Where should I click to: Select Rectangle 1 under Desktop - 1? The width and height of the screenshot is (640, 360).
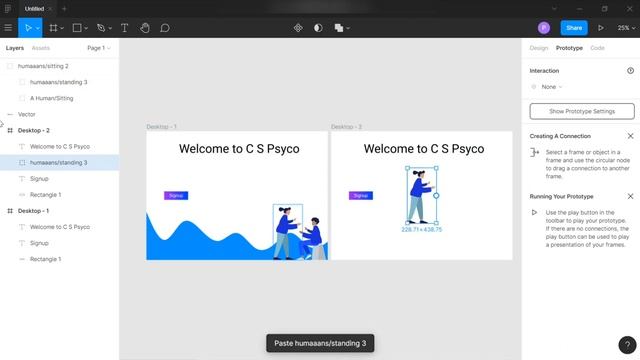(60, 259)
